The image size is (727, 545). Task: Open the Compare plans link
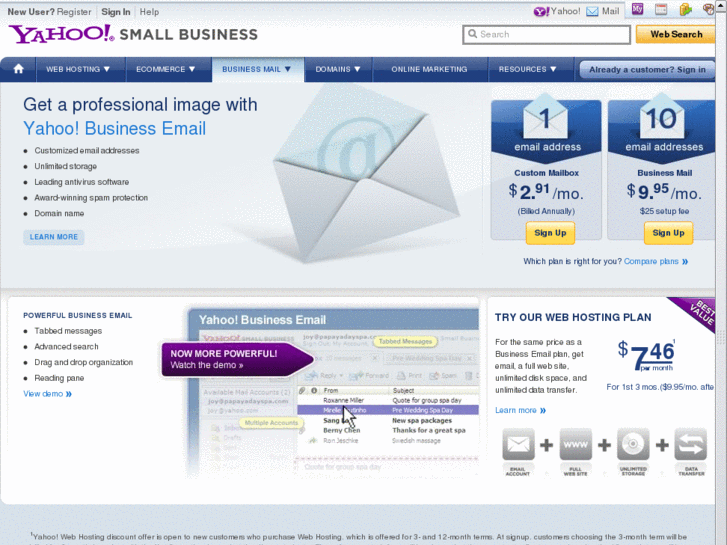[x=656, y=261]
